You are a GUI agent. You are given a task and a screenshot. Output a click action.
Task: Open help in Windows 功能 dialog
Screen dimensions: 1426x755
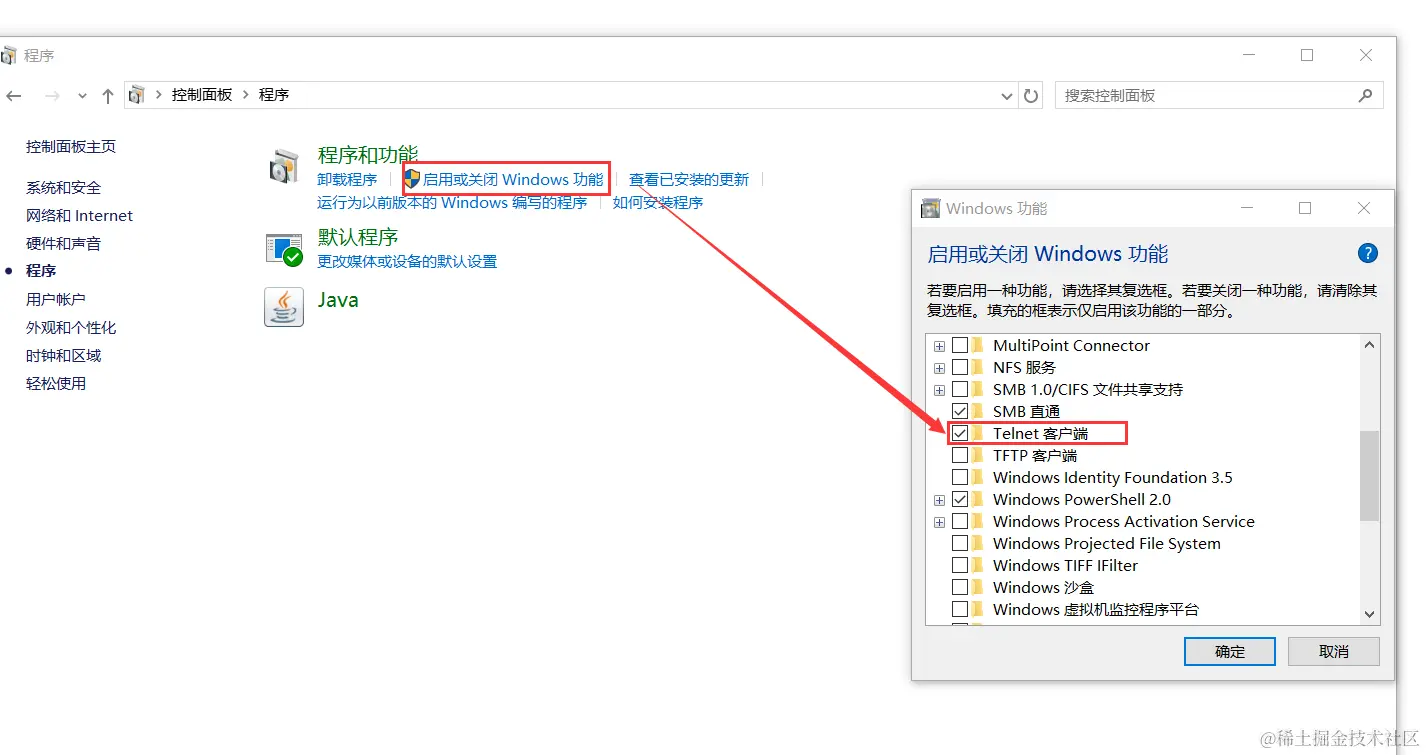coord(1368,253)
